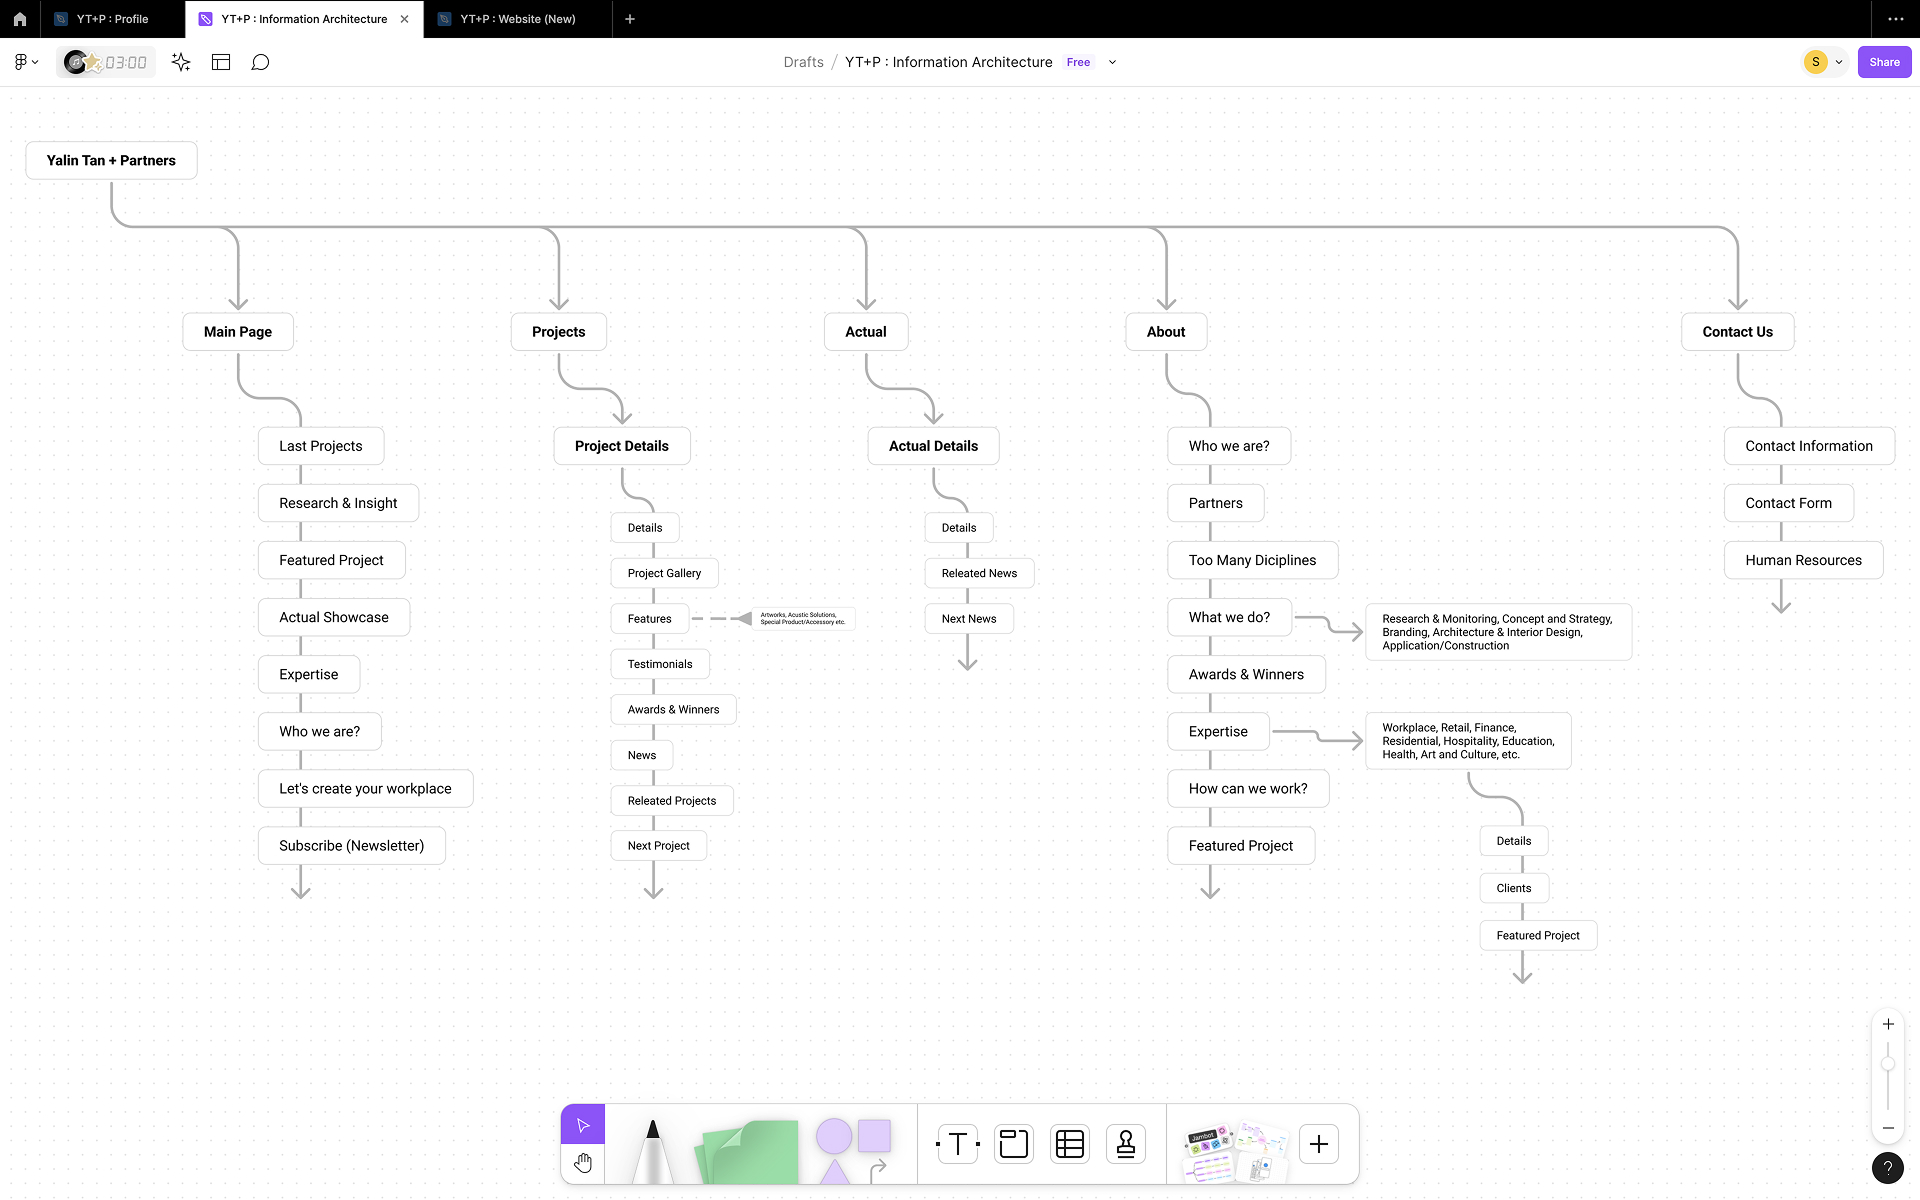
Task: Open the Drafts breadcrumb link
Action: (803, 62)
